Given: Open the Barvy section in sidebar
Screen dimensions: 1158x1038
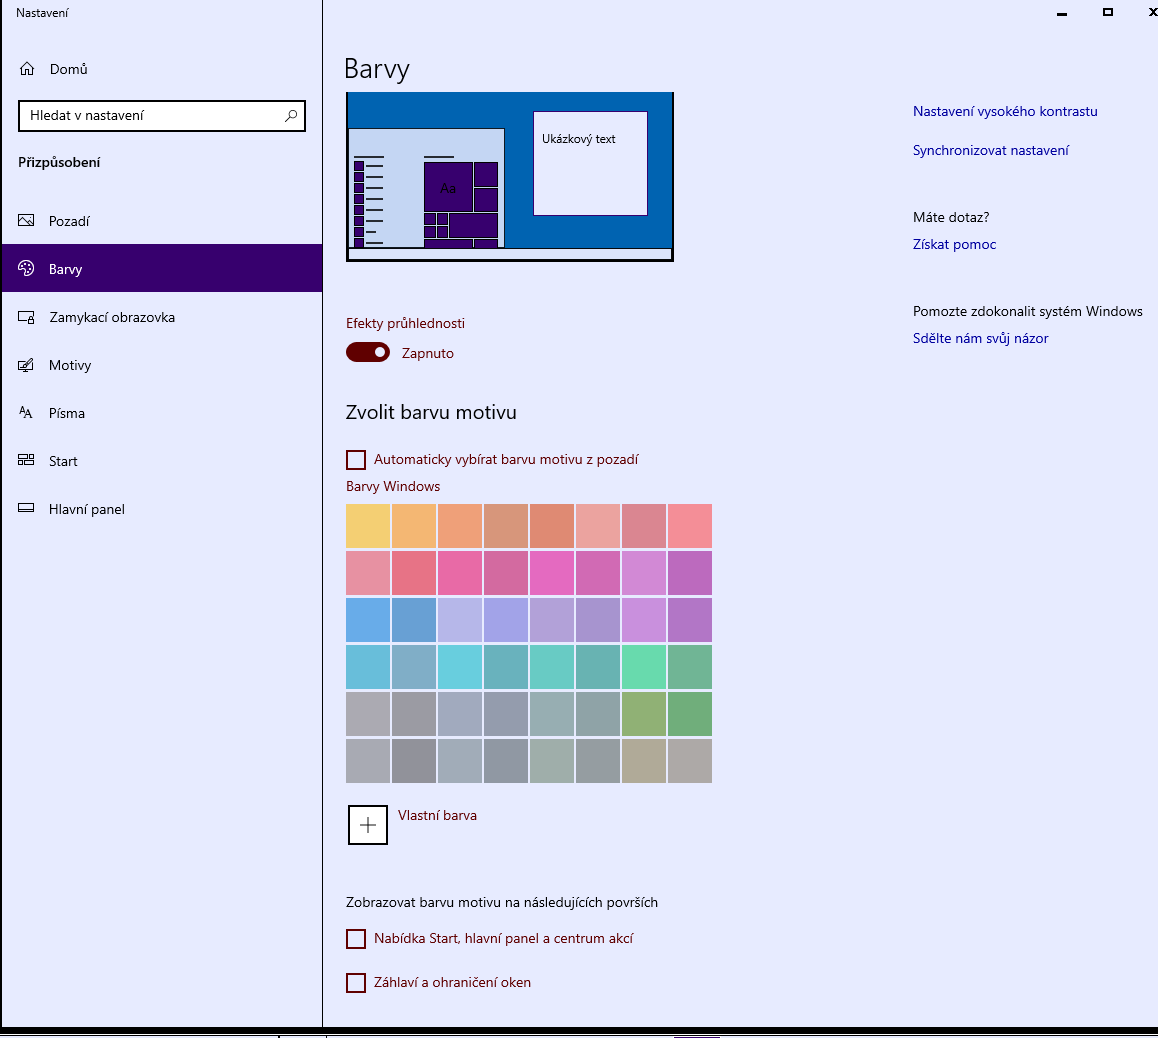Looking at the screenshot, I should point(66,269).
